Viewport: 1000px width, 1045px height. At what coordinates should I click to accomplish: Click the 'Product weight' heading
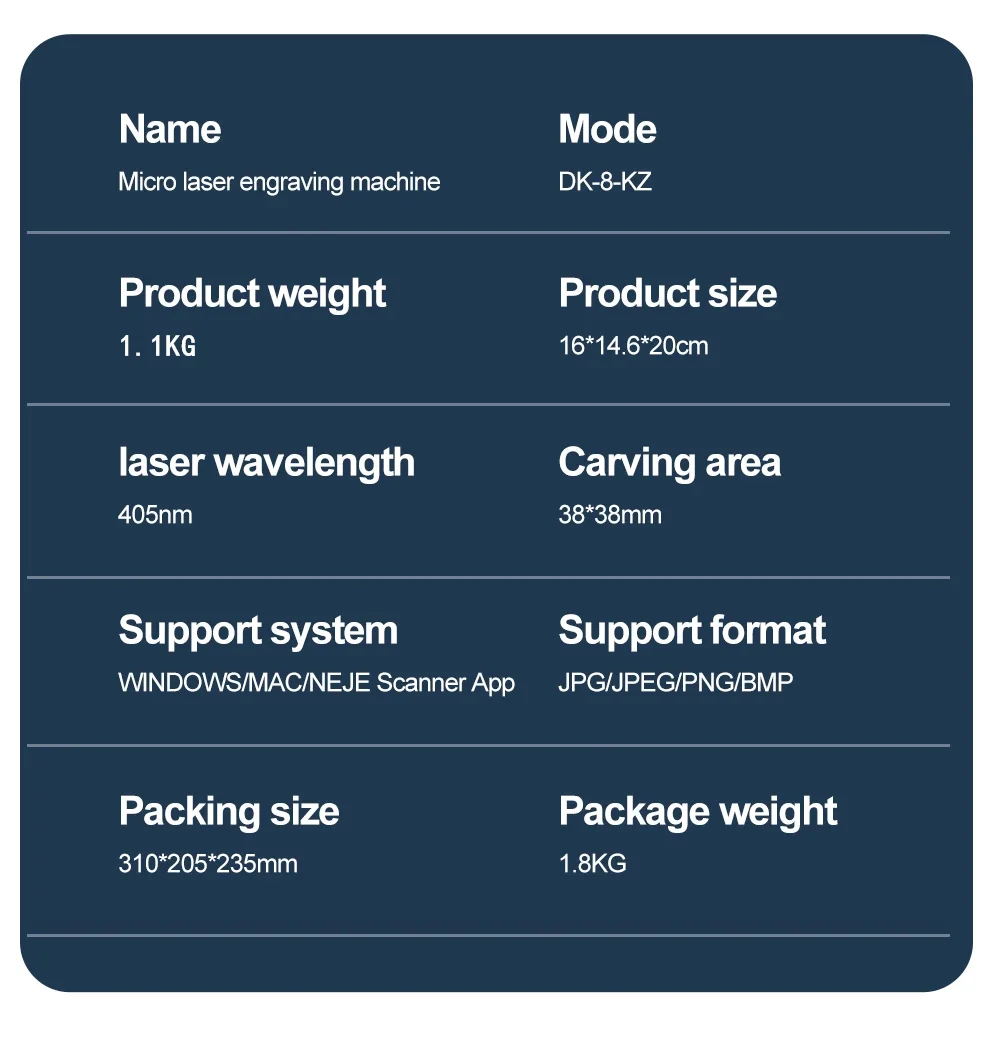pos(253,295)
